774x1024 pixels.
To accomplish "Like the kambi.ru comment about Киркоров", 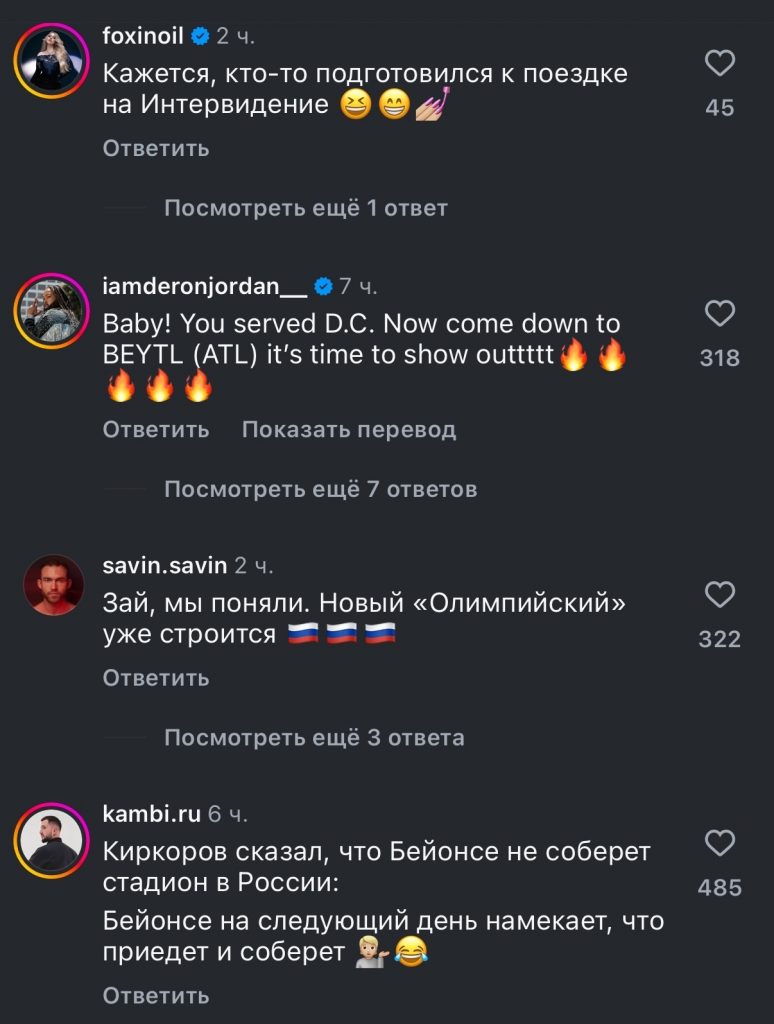I will [720, 846].
